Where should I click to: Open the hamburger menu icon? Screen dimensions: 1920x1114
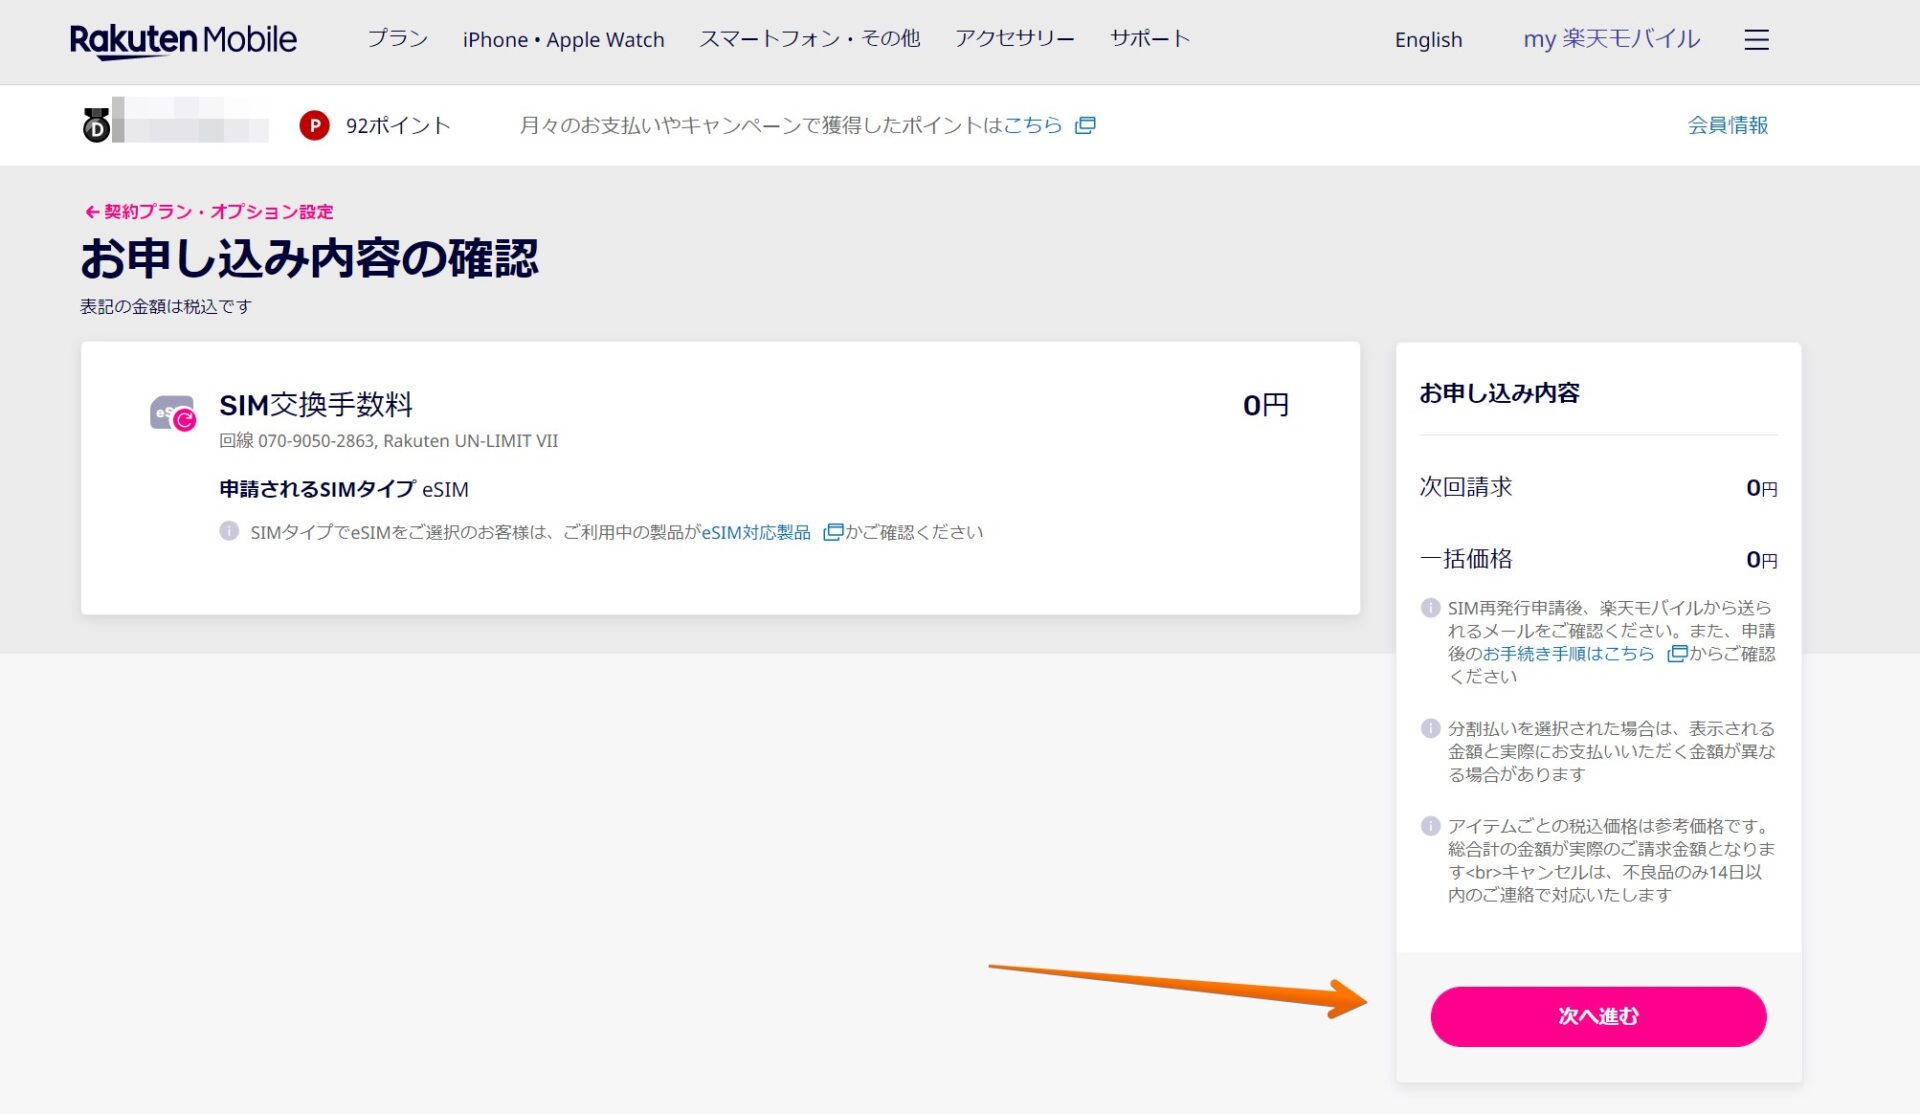(1756, 40)
